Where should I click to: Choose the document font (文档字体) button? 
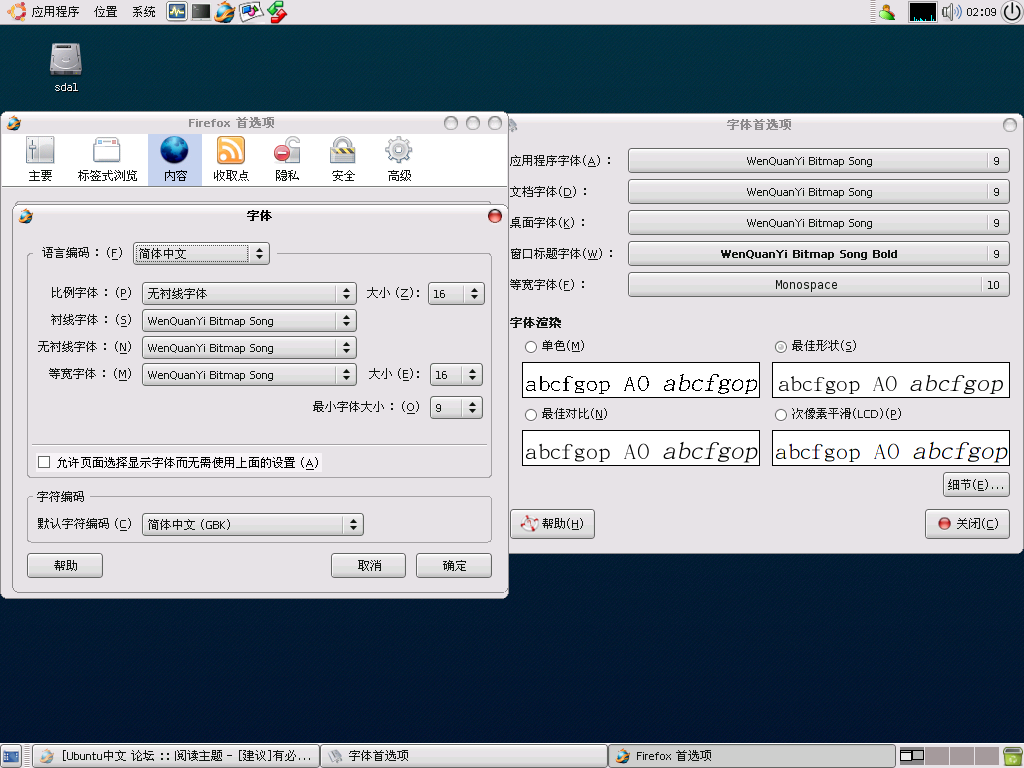819,192
